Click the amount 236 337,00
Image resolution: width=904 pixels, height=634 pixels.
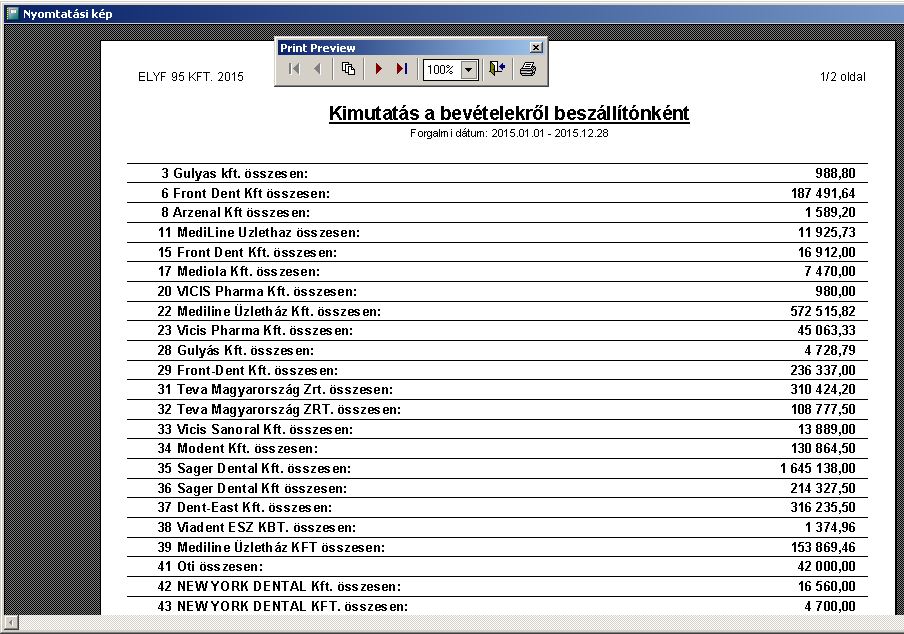coord(823,370)
